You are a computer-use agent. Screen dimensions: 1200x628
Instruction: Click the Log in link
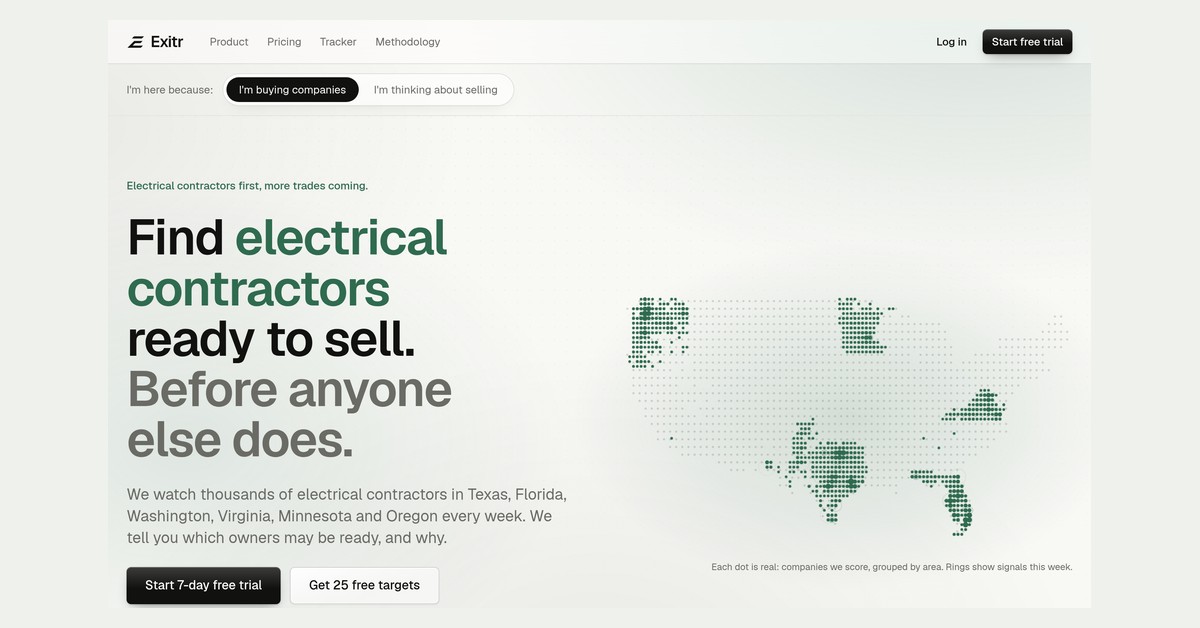pyautogui.click(x=951, y=42)
